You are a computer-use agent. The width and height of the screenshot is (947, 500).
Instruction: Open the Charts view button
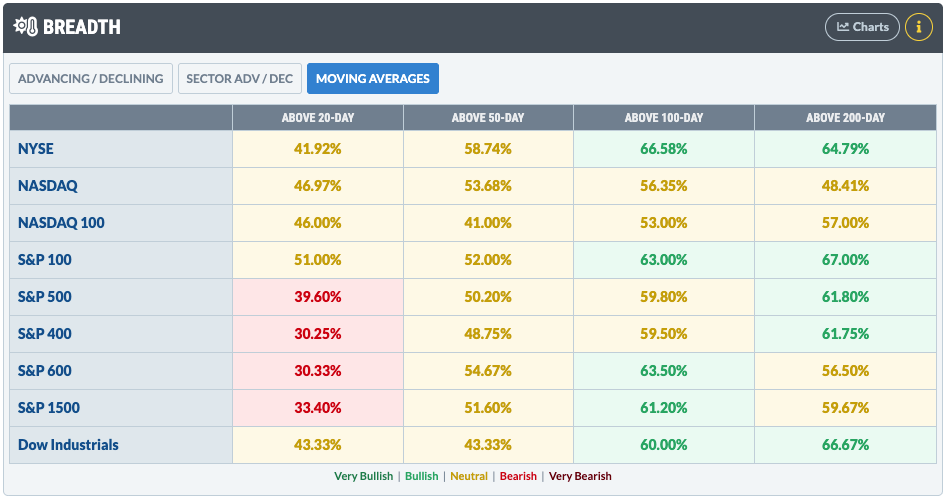tap(862, 27)
